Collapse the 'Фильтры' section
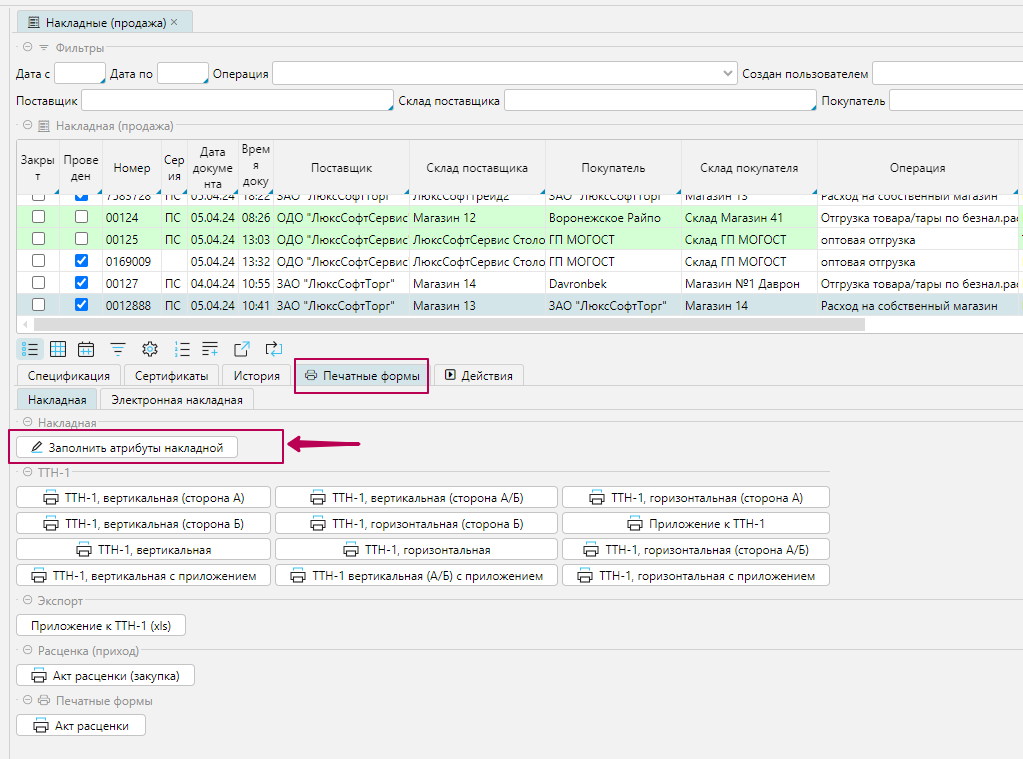Screen dimensions: 1023x759 click(x=27, y=48)
